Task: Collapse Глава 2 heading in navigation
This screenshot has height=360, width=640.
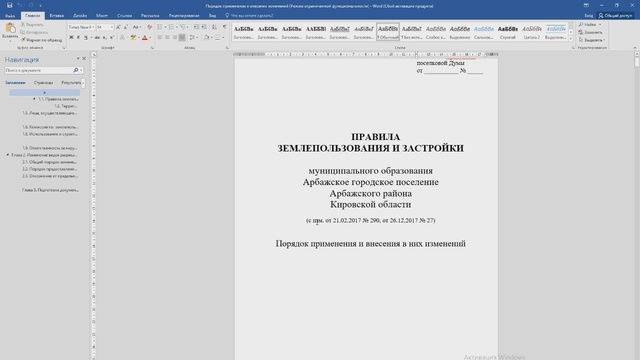Action: coord(8,155)
